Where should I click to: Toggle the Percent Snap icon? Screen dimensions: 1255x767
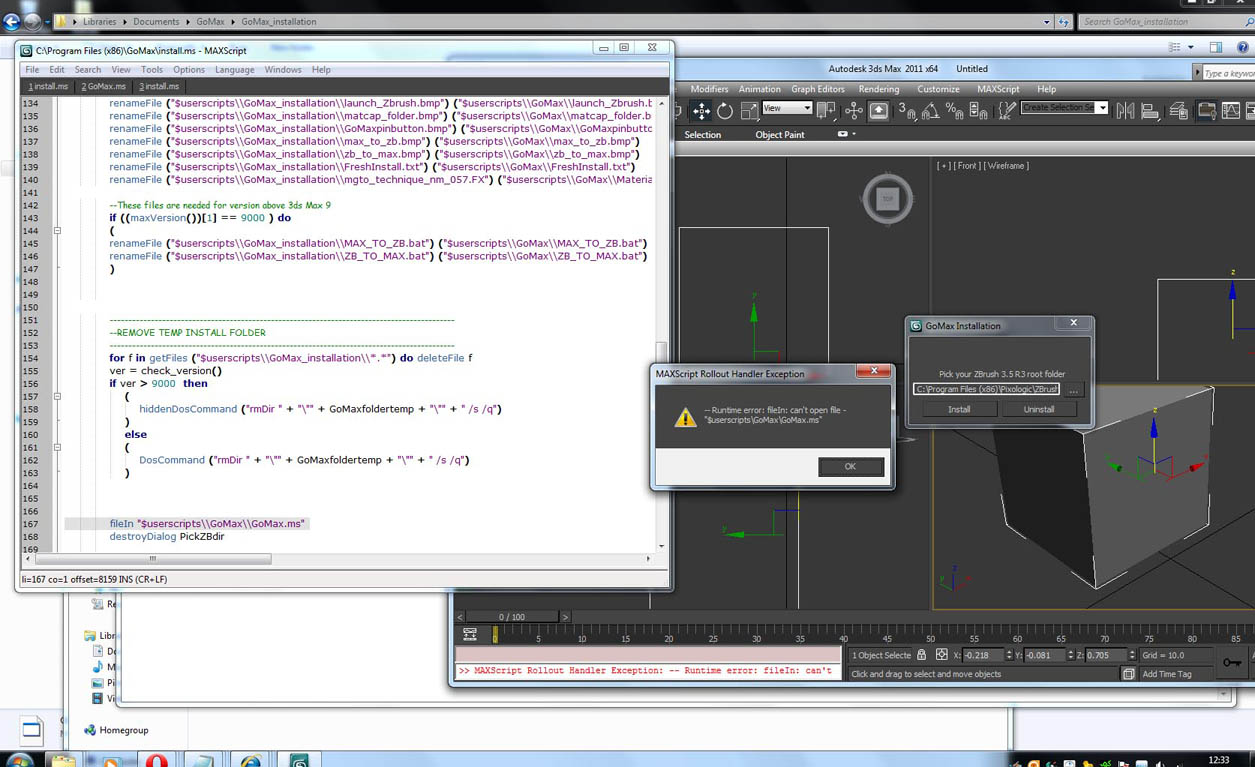(954, 110)
